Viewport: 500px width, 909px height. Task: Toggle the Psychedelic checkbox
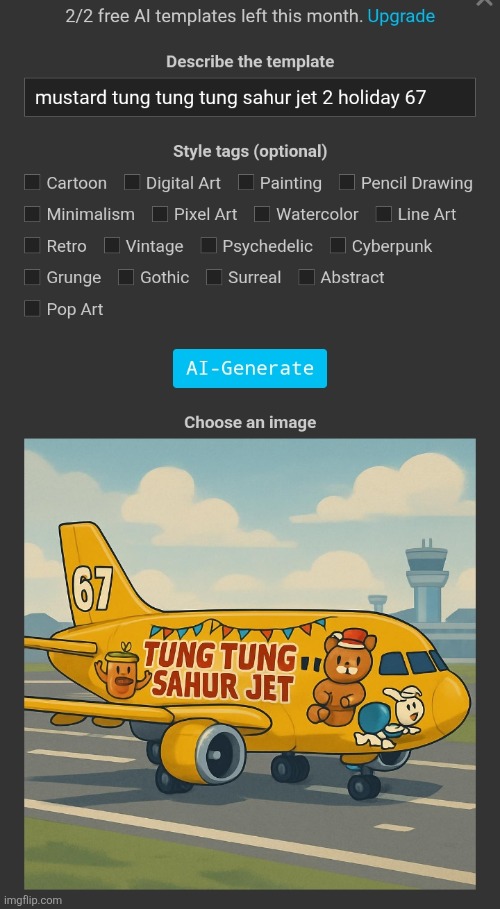pos(208,245)
